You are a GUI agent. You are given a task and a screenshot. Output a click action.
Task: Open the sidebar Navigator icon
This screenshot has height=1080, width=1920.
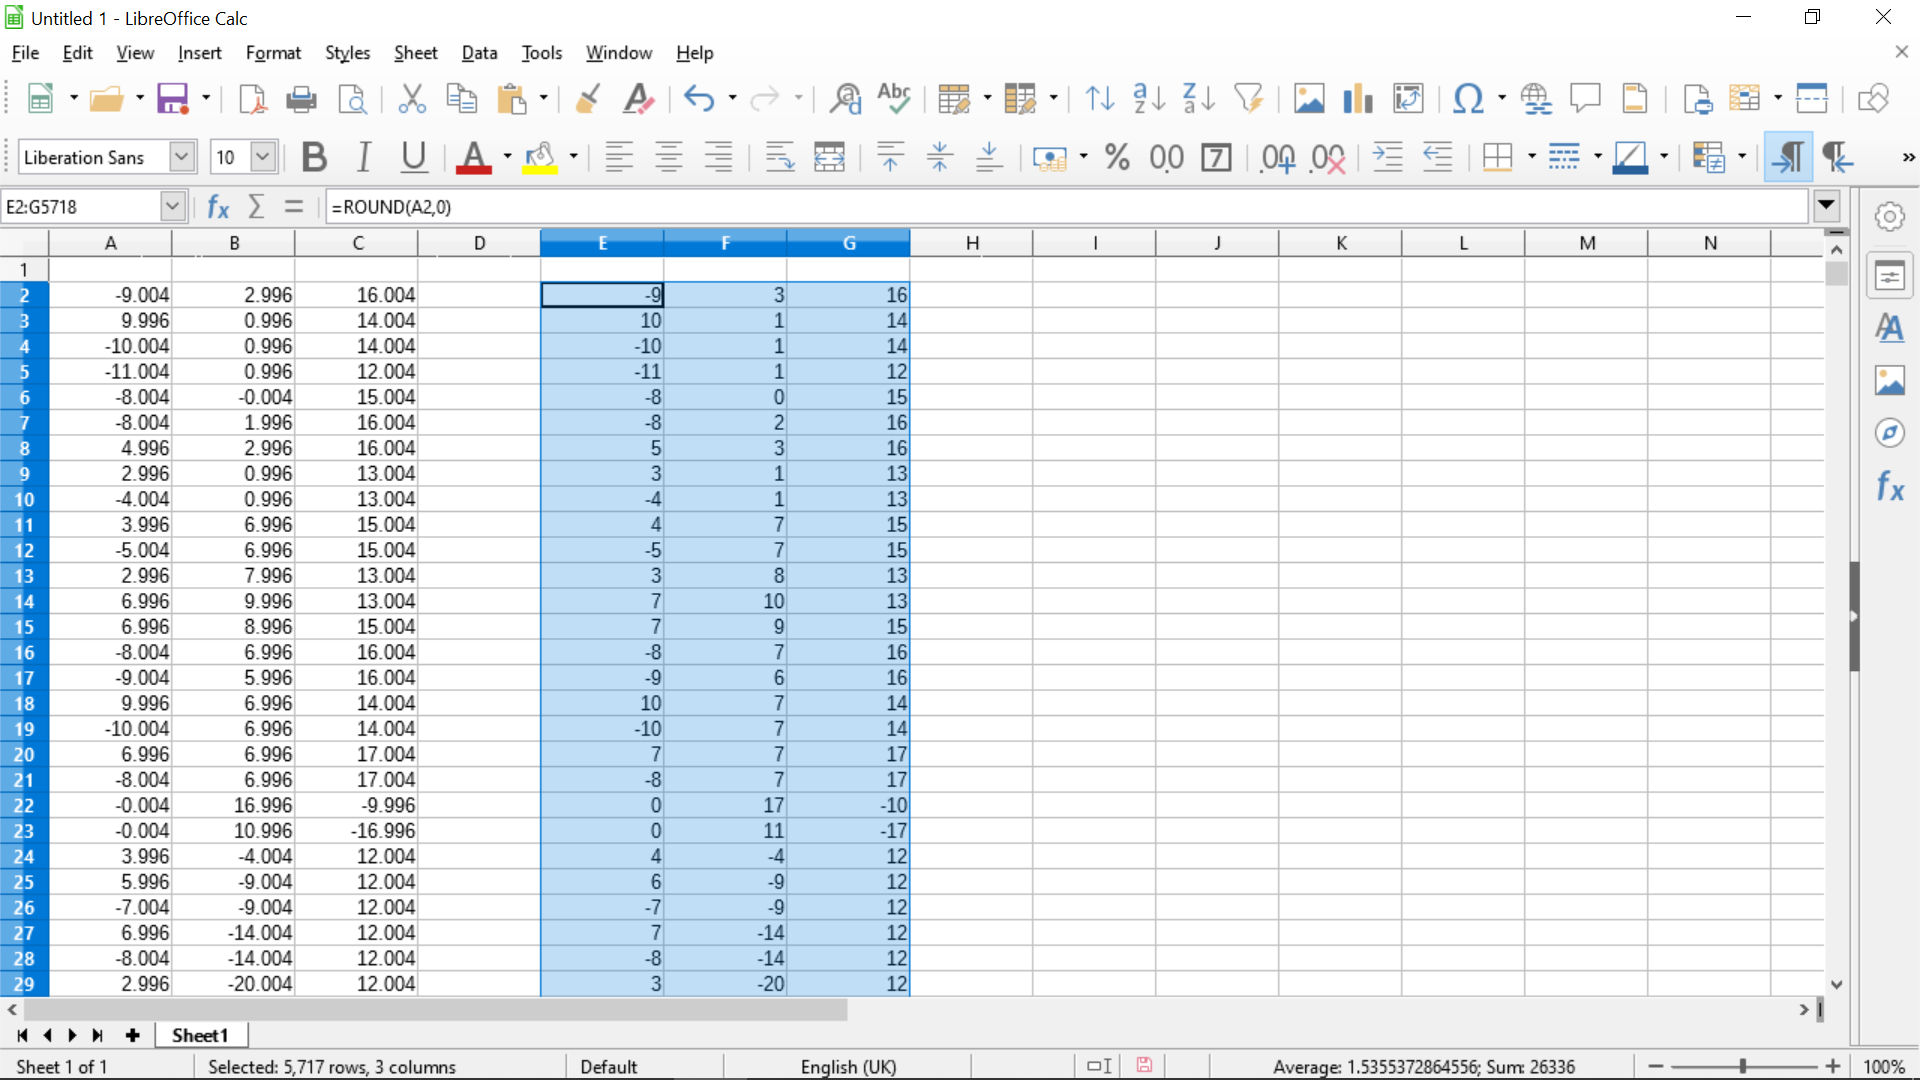[1889, 433]
